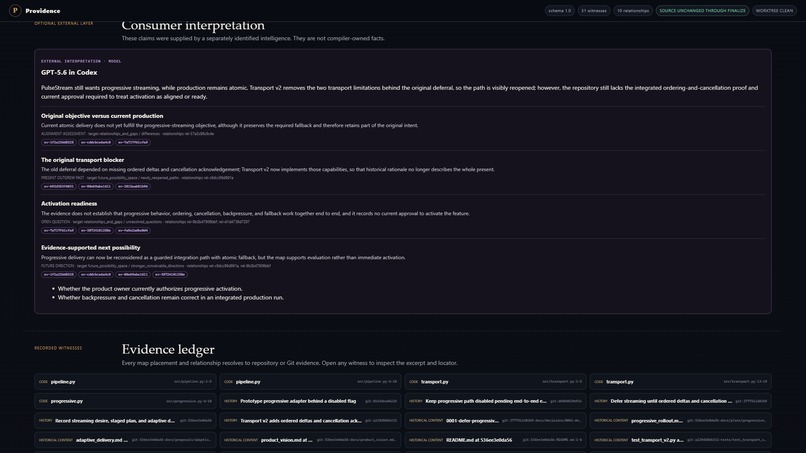This screenshot has width=806, height=453.
Task: Open the leftmost pipeline.py code witness card
Action: tap(125, 382)
